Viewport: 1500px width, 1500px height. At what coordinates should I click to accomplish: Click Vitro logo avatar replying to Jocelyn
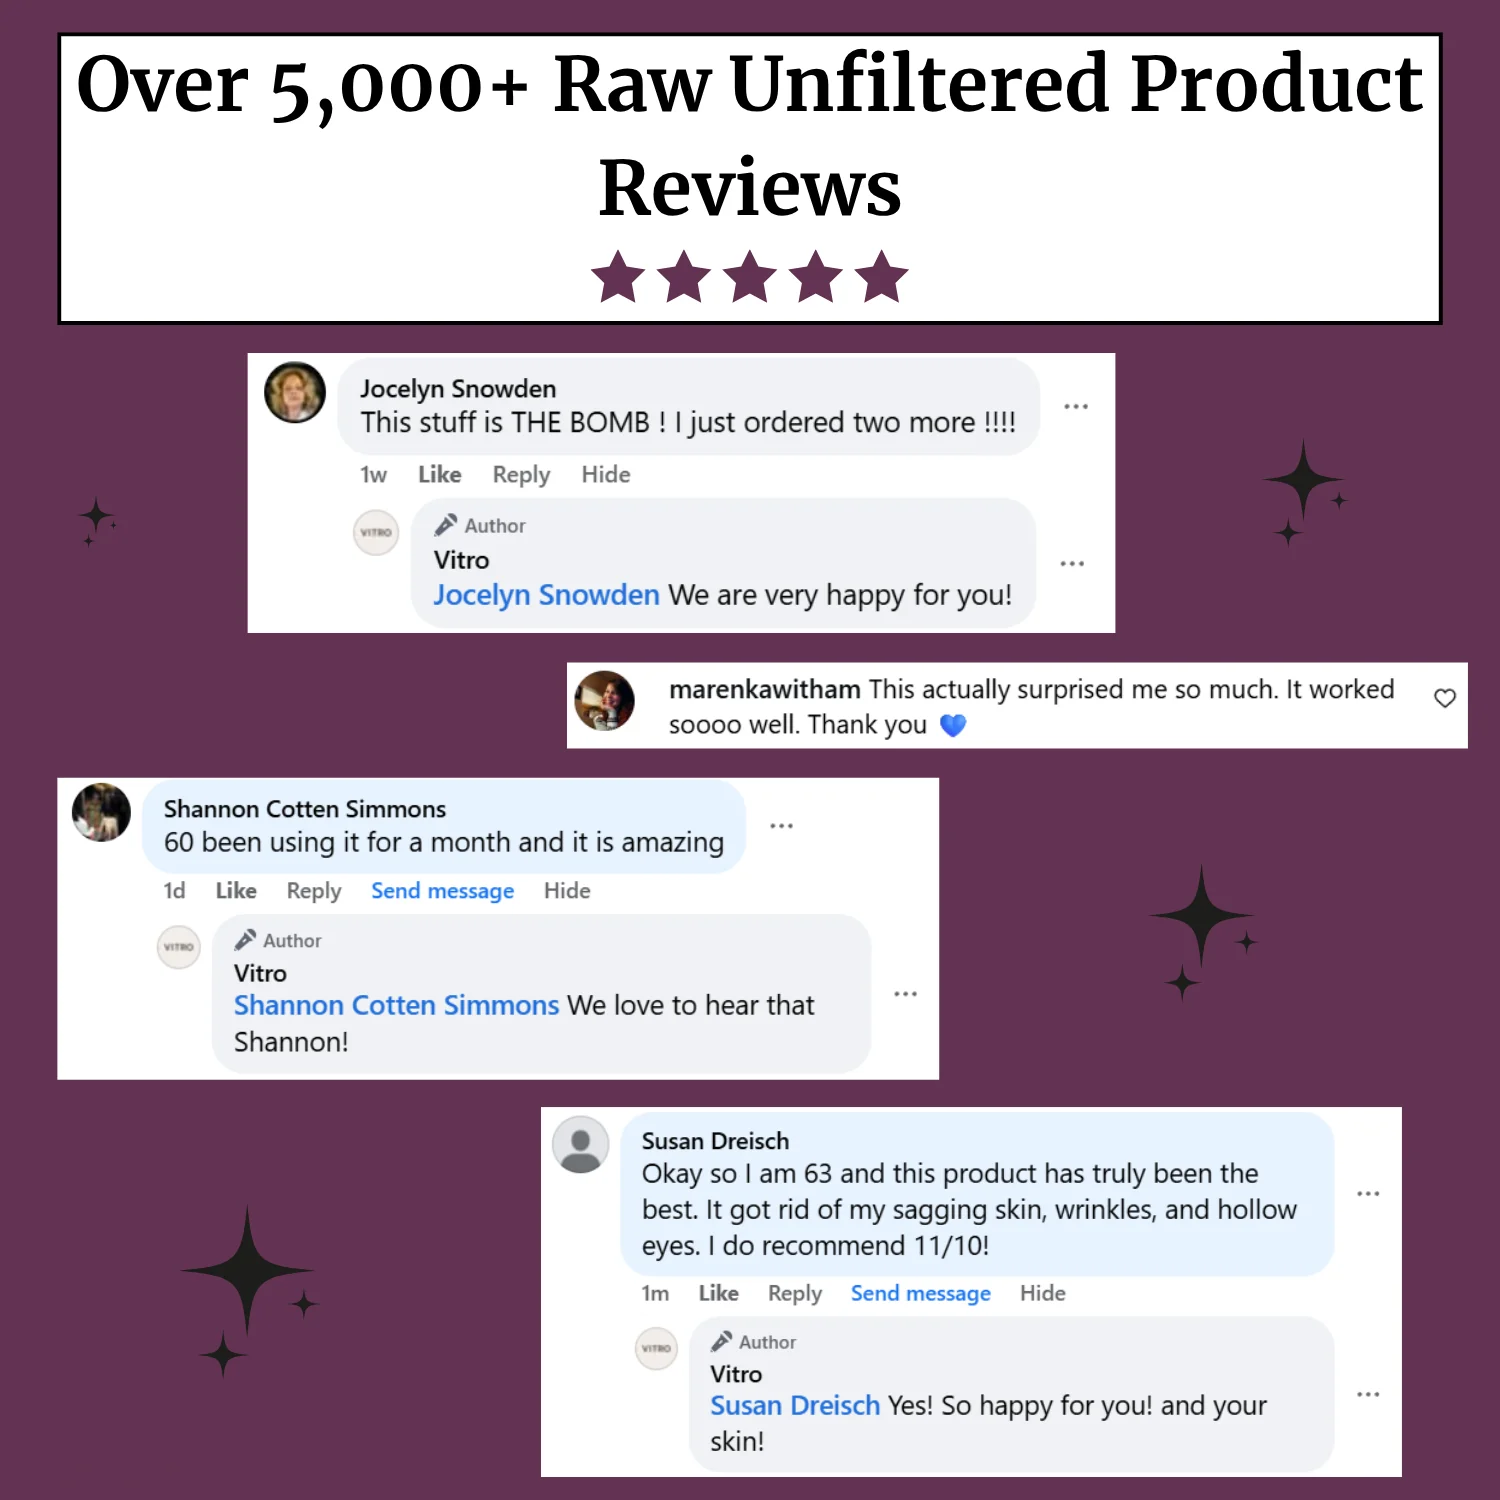[376, 532]
